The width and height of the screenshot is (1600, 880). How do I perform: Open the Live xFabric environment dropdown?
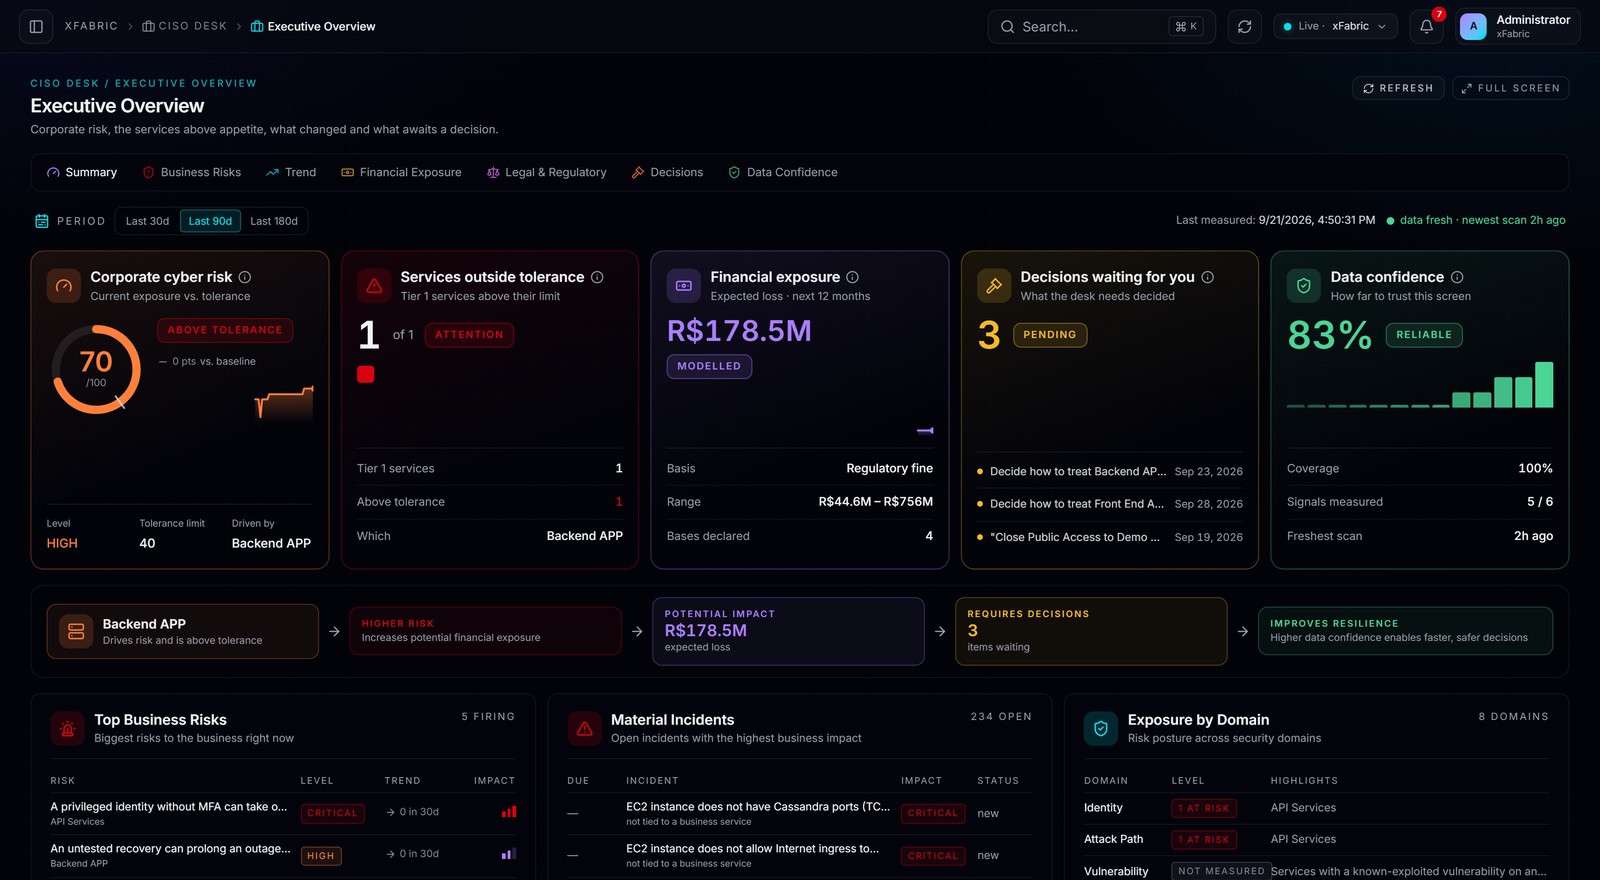[x=1335, y=26]
